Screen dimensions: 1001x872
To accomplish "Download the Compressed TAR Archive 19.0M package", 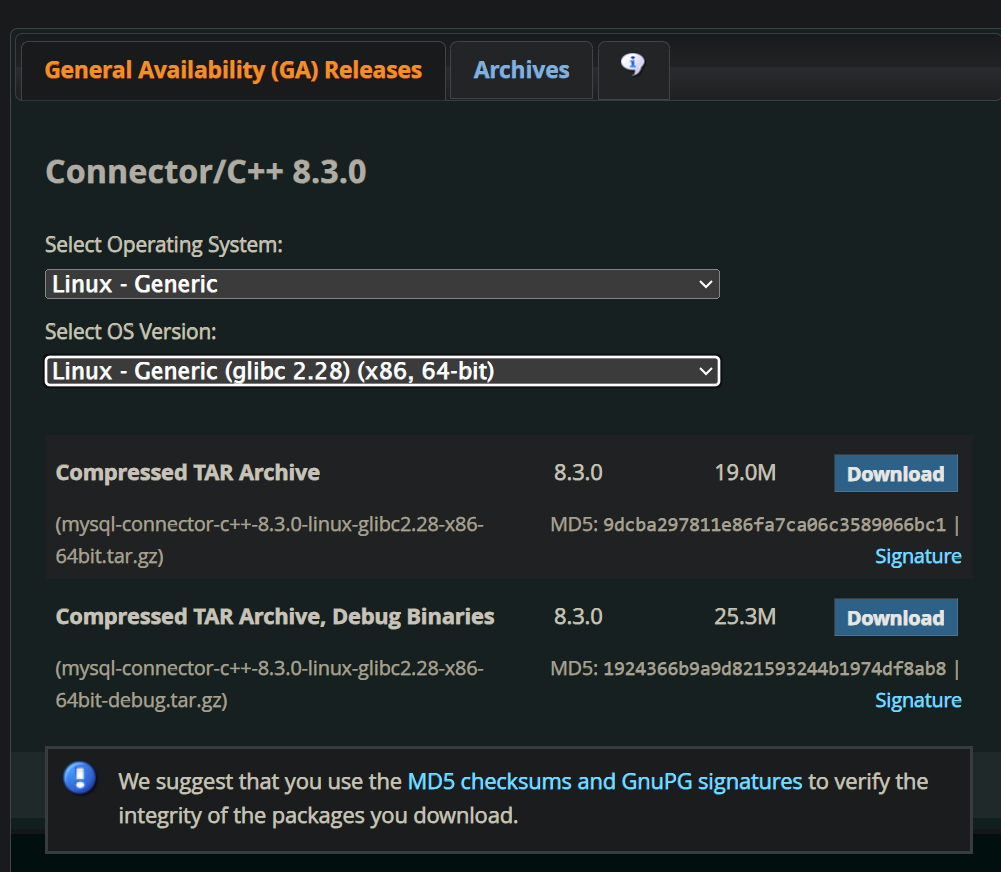I will tap(895, 474).
